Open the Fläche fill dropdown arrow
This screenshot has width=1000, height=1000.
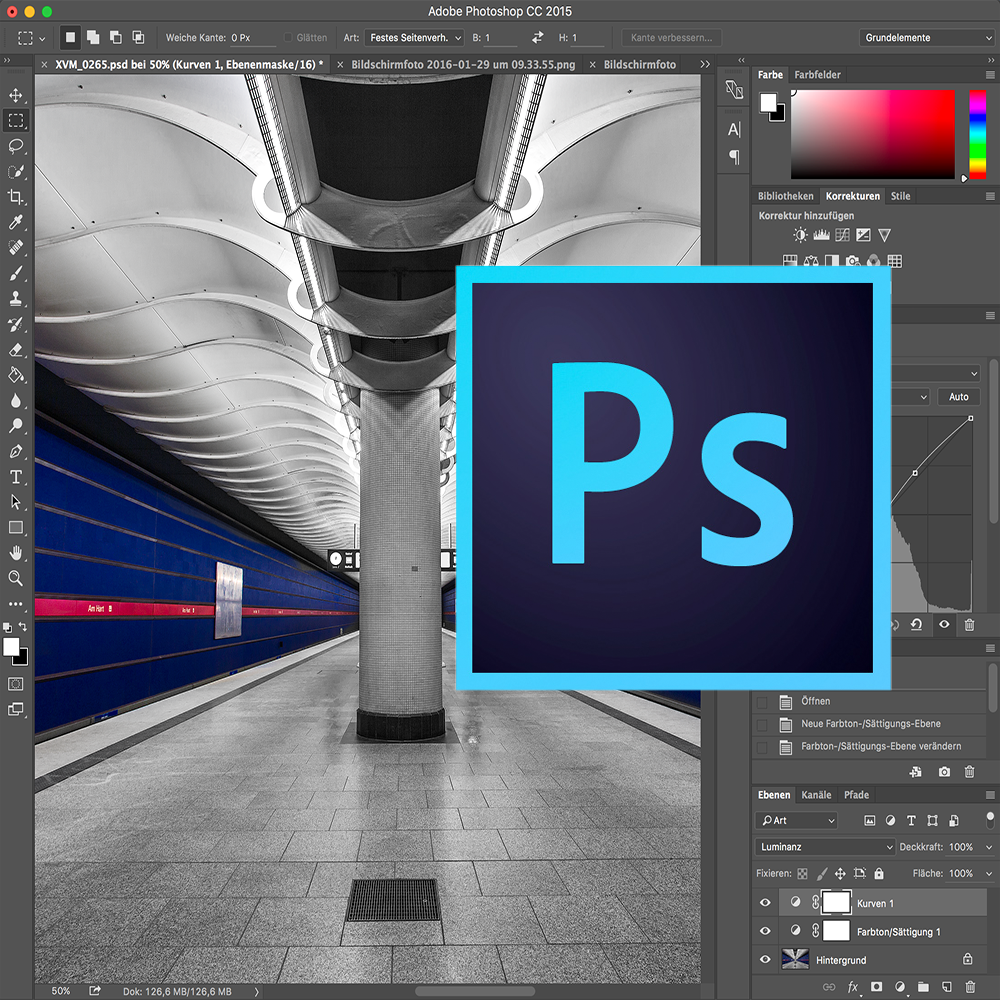[989, 874]
